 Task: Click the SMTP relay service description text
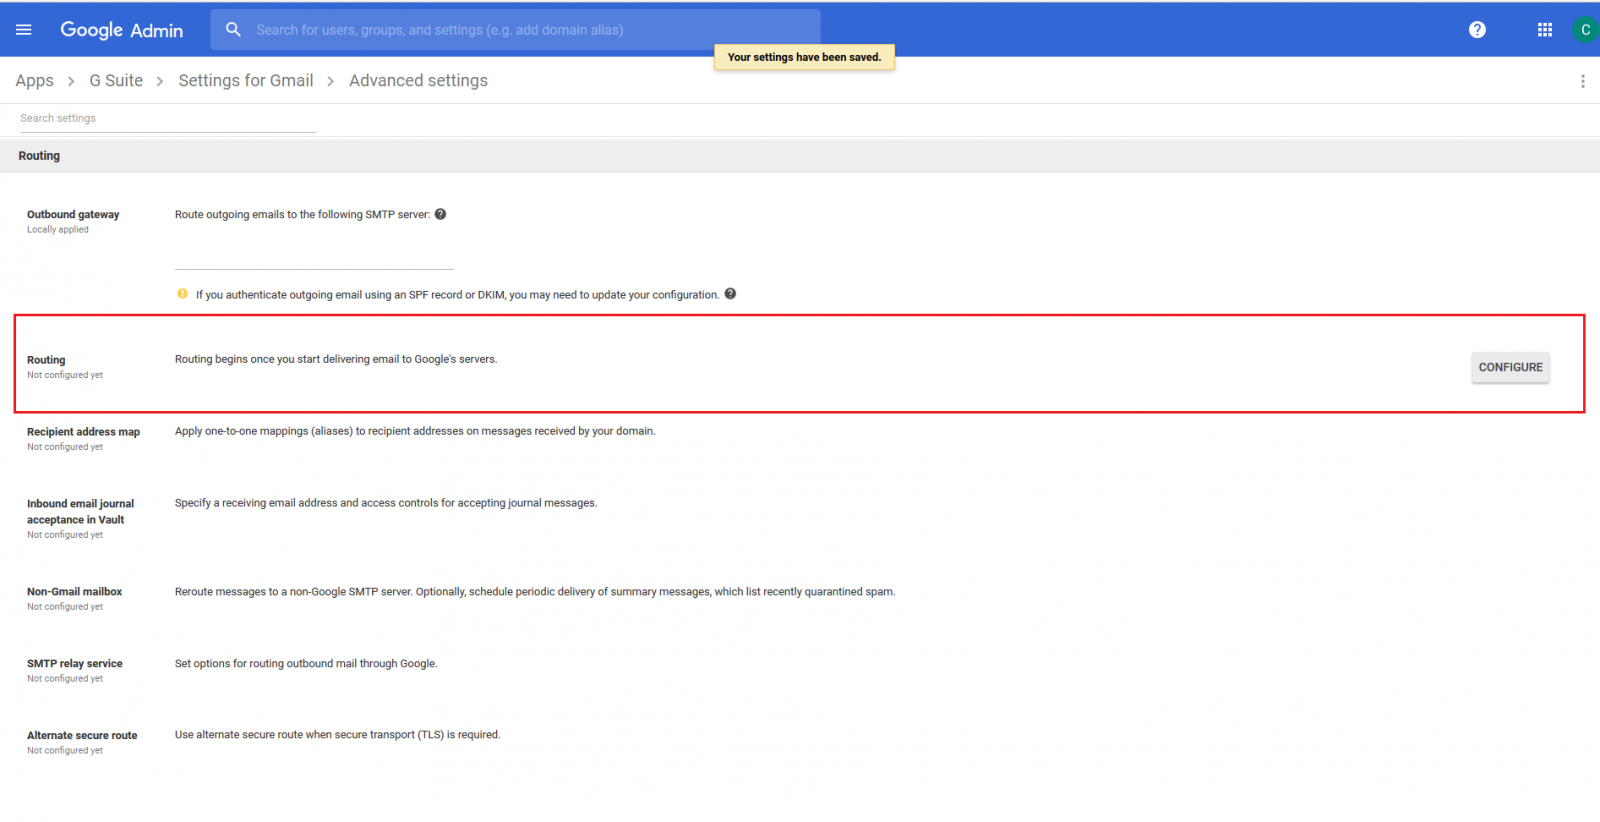pyautogui.click(x=306, y=664)
